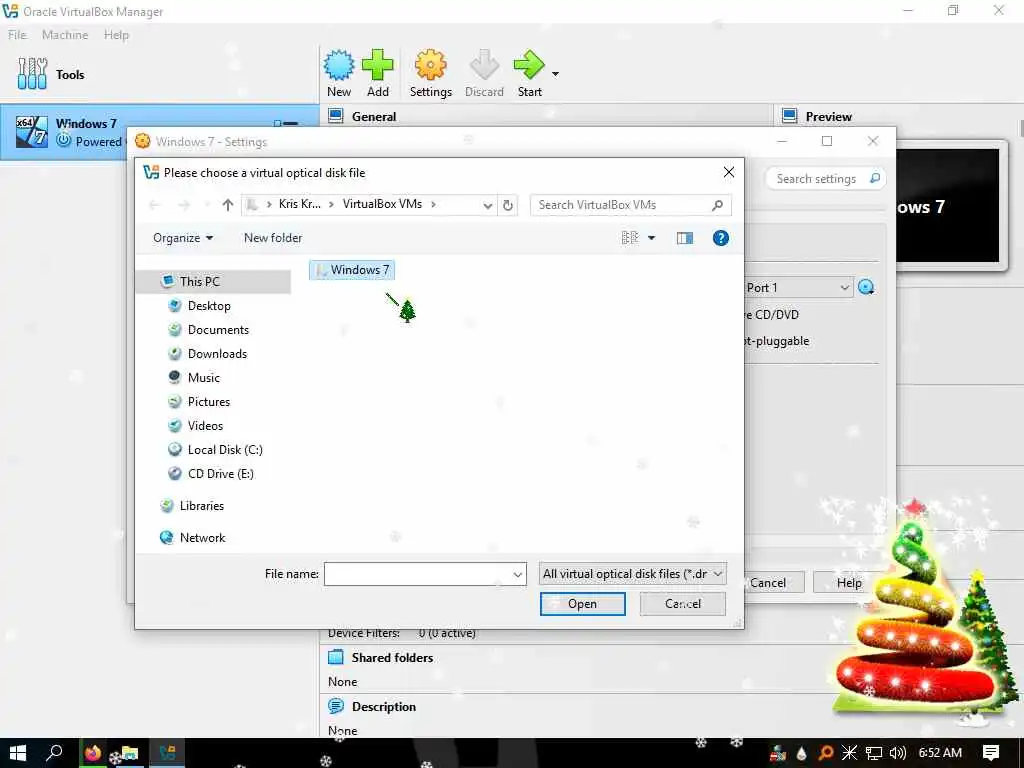
Task: Open Firefox from taskbar
Action: pos(93,753)
